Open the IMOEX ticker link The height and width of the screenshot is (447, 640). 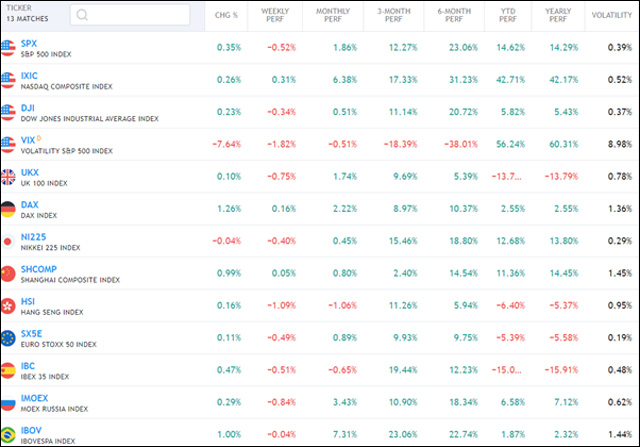(x=34, y=397)
